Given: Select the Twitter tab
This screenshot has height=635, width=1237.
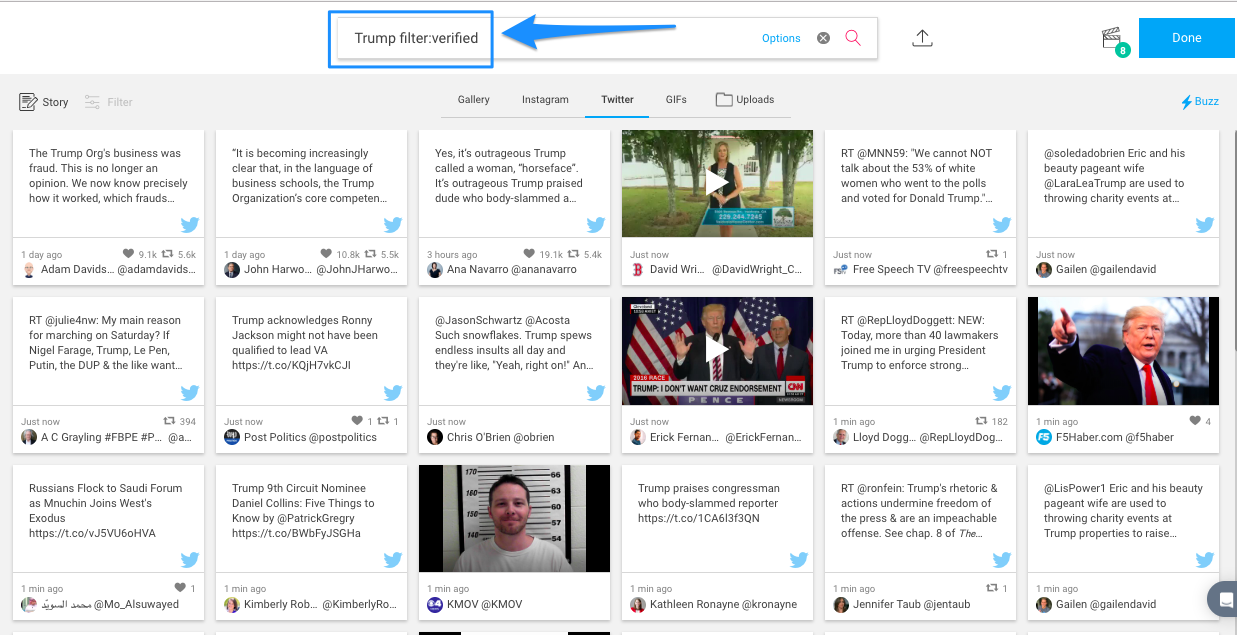Looking at the screenshot, I should [x=617, y=100].
